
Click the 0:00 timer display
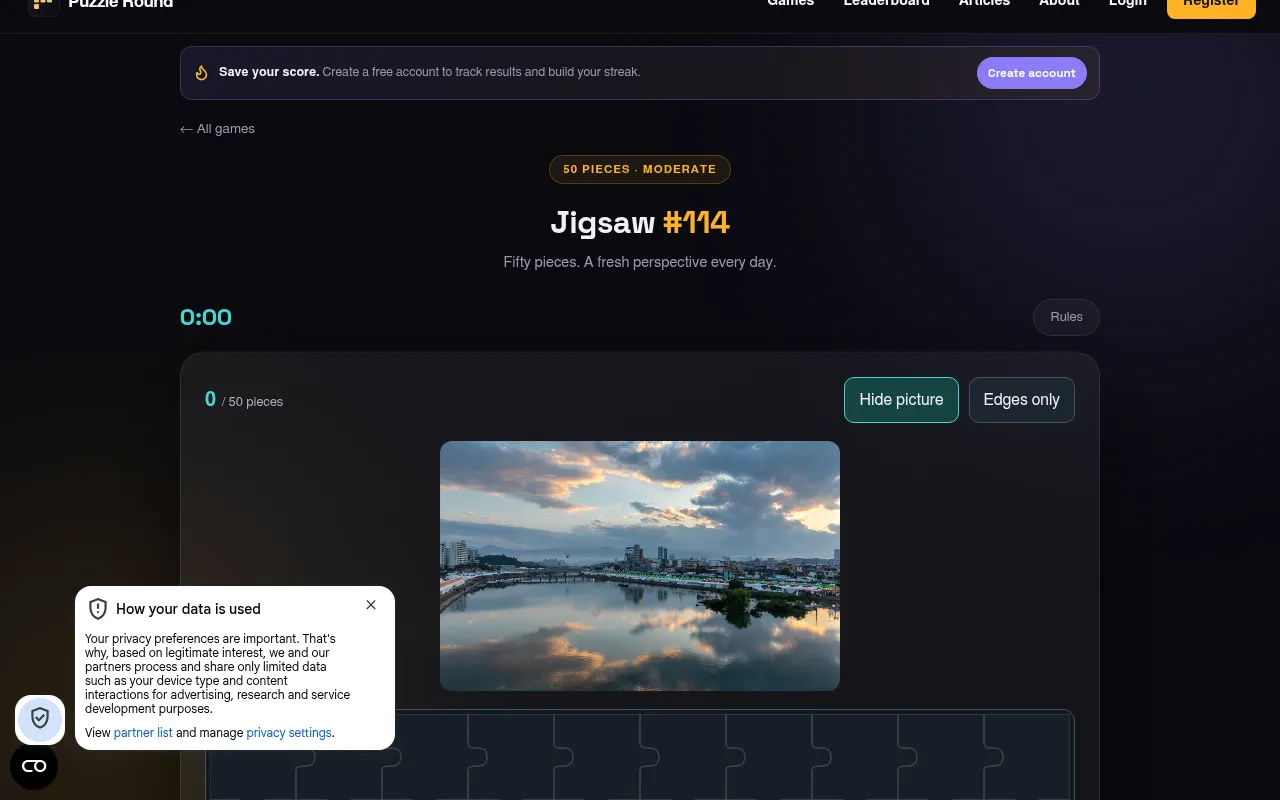206,317
